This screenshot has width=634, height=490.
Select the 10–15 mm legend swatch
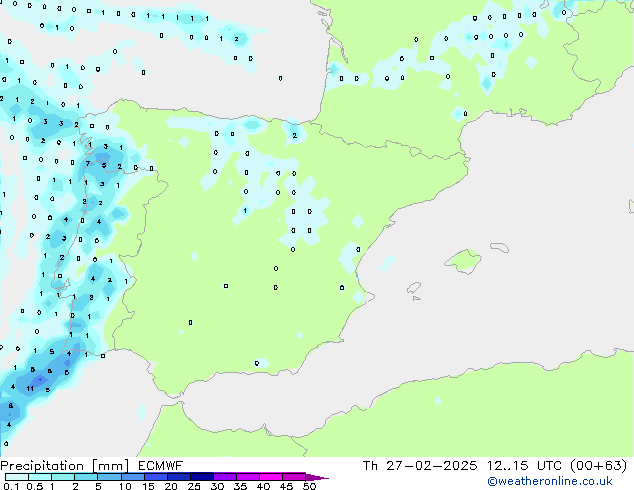click(x=132, y=477)
